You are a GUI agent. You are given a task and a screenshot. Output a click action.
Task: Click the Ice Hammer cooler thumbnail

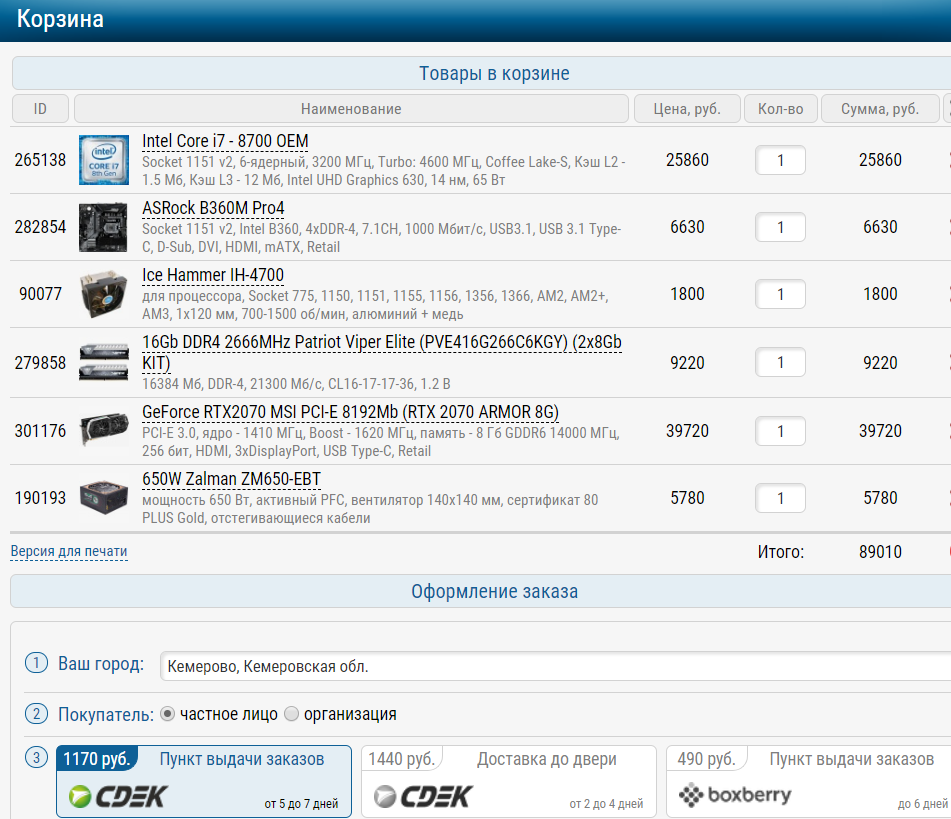coord(104,294)
